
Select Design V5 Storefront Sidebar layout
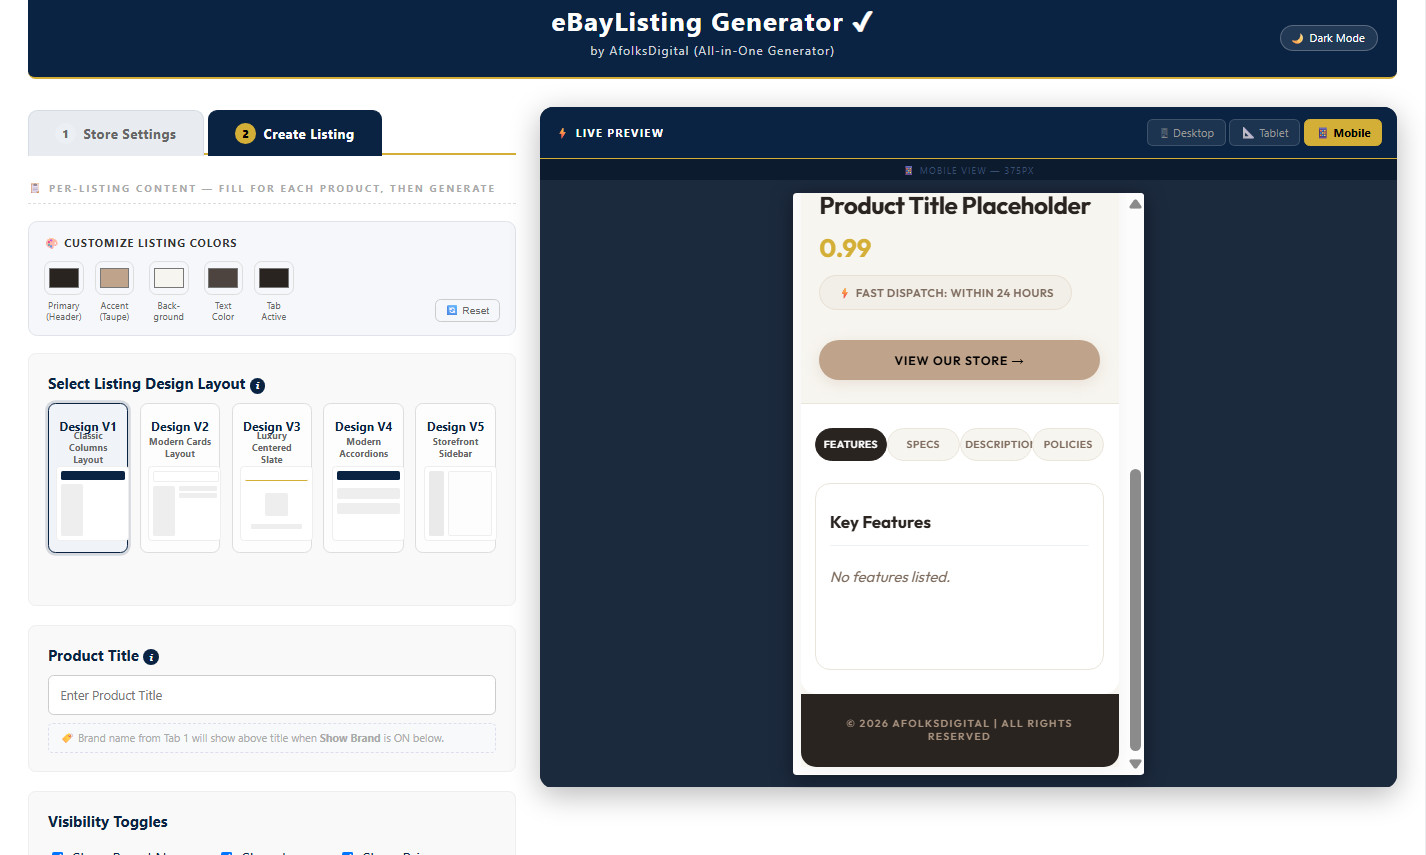point(456,478)
